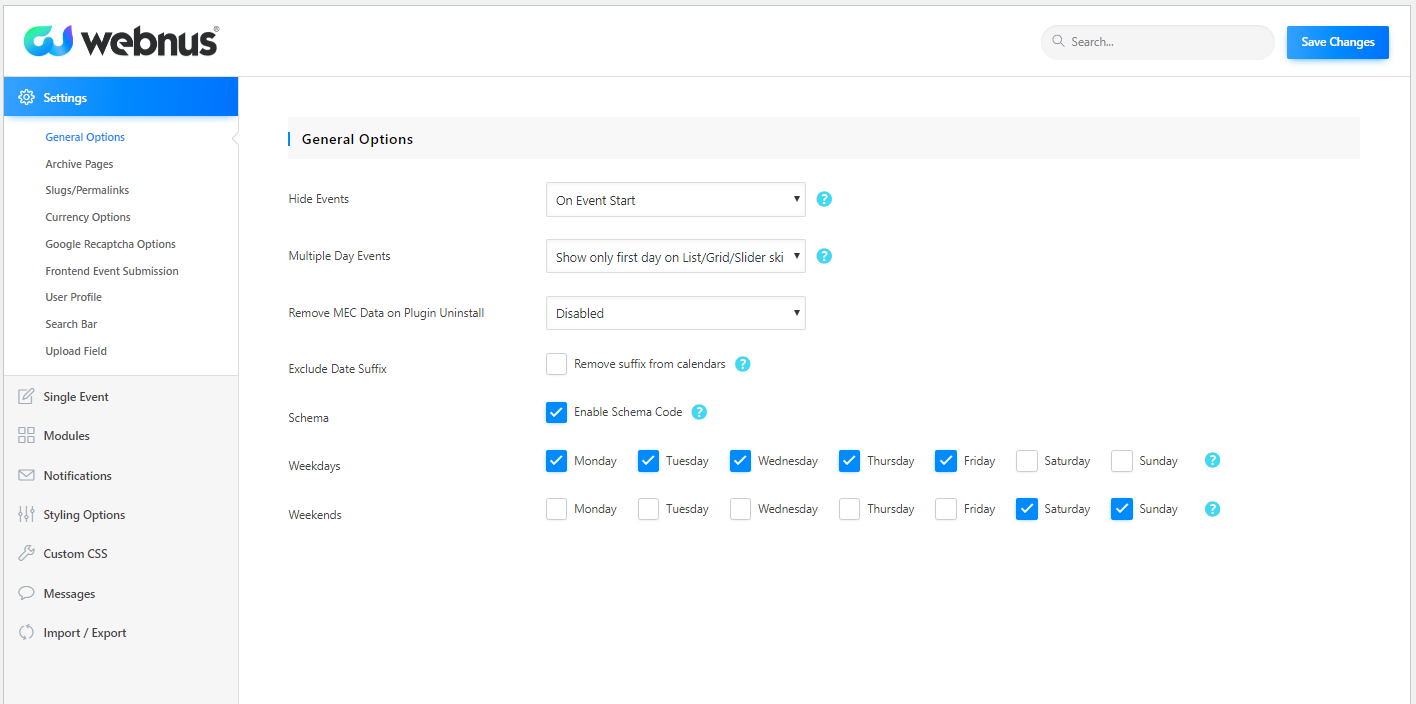Uncheck Sunday in the Weekends row

coord(1122,509)
